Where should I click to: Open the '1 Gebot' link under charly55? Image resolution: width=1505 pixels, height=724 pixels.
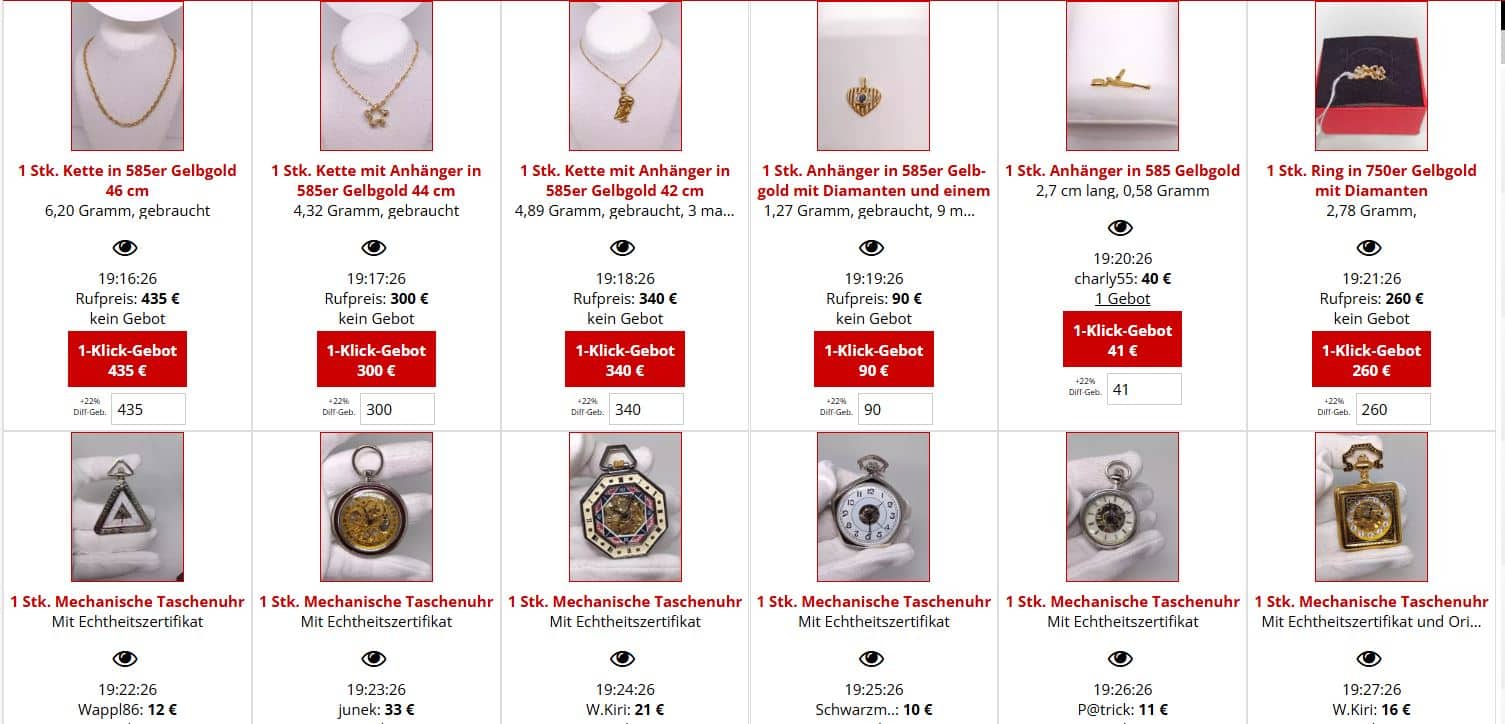(x=1122, y=299)
